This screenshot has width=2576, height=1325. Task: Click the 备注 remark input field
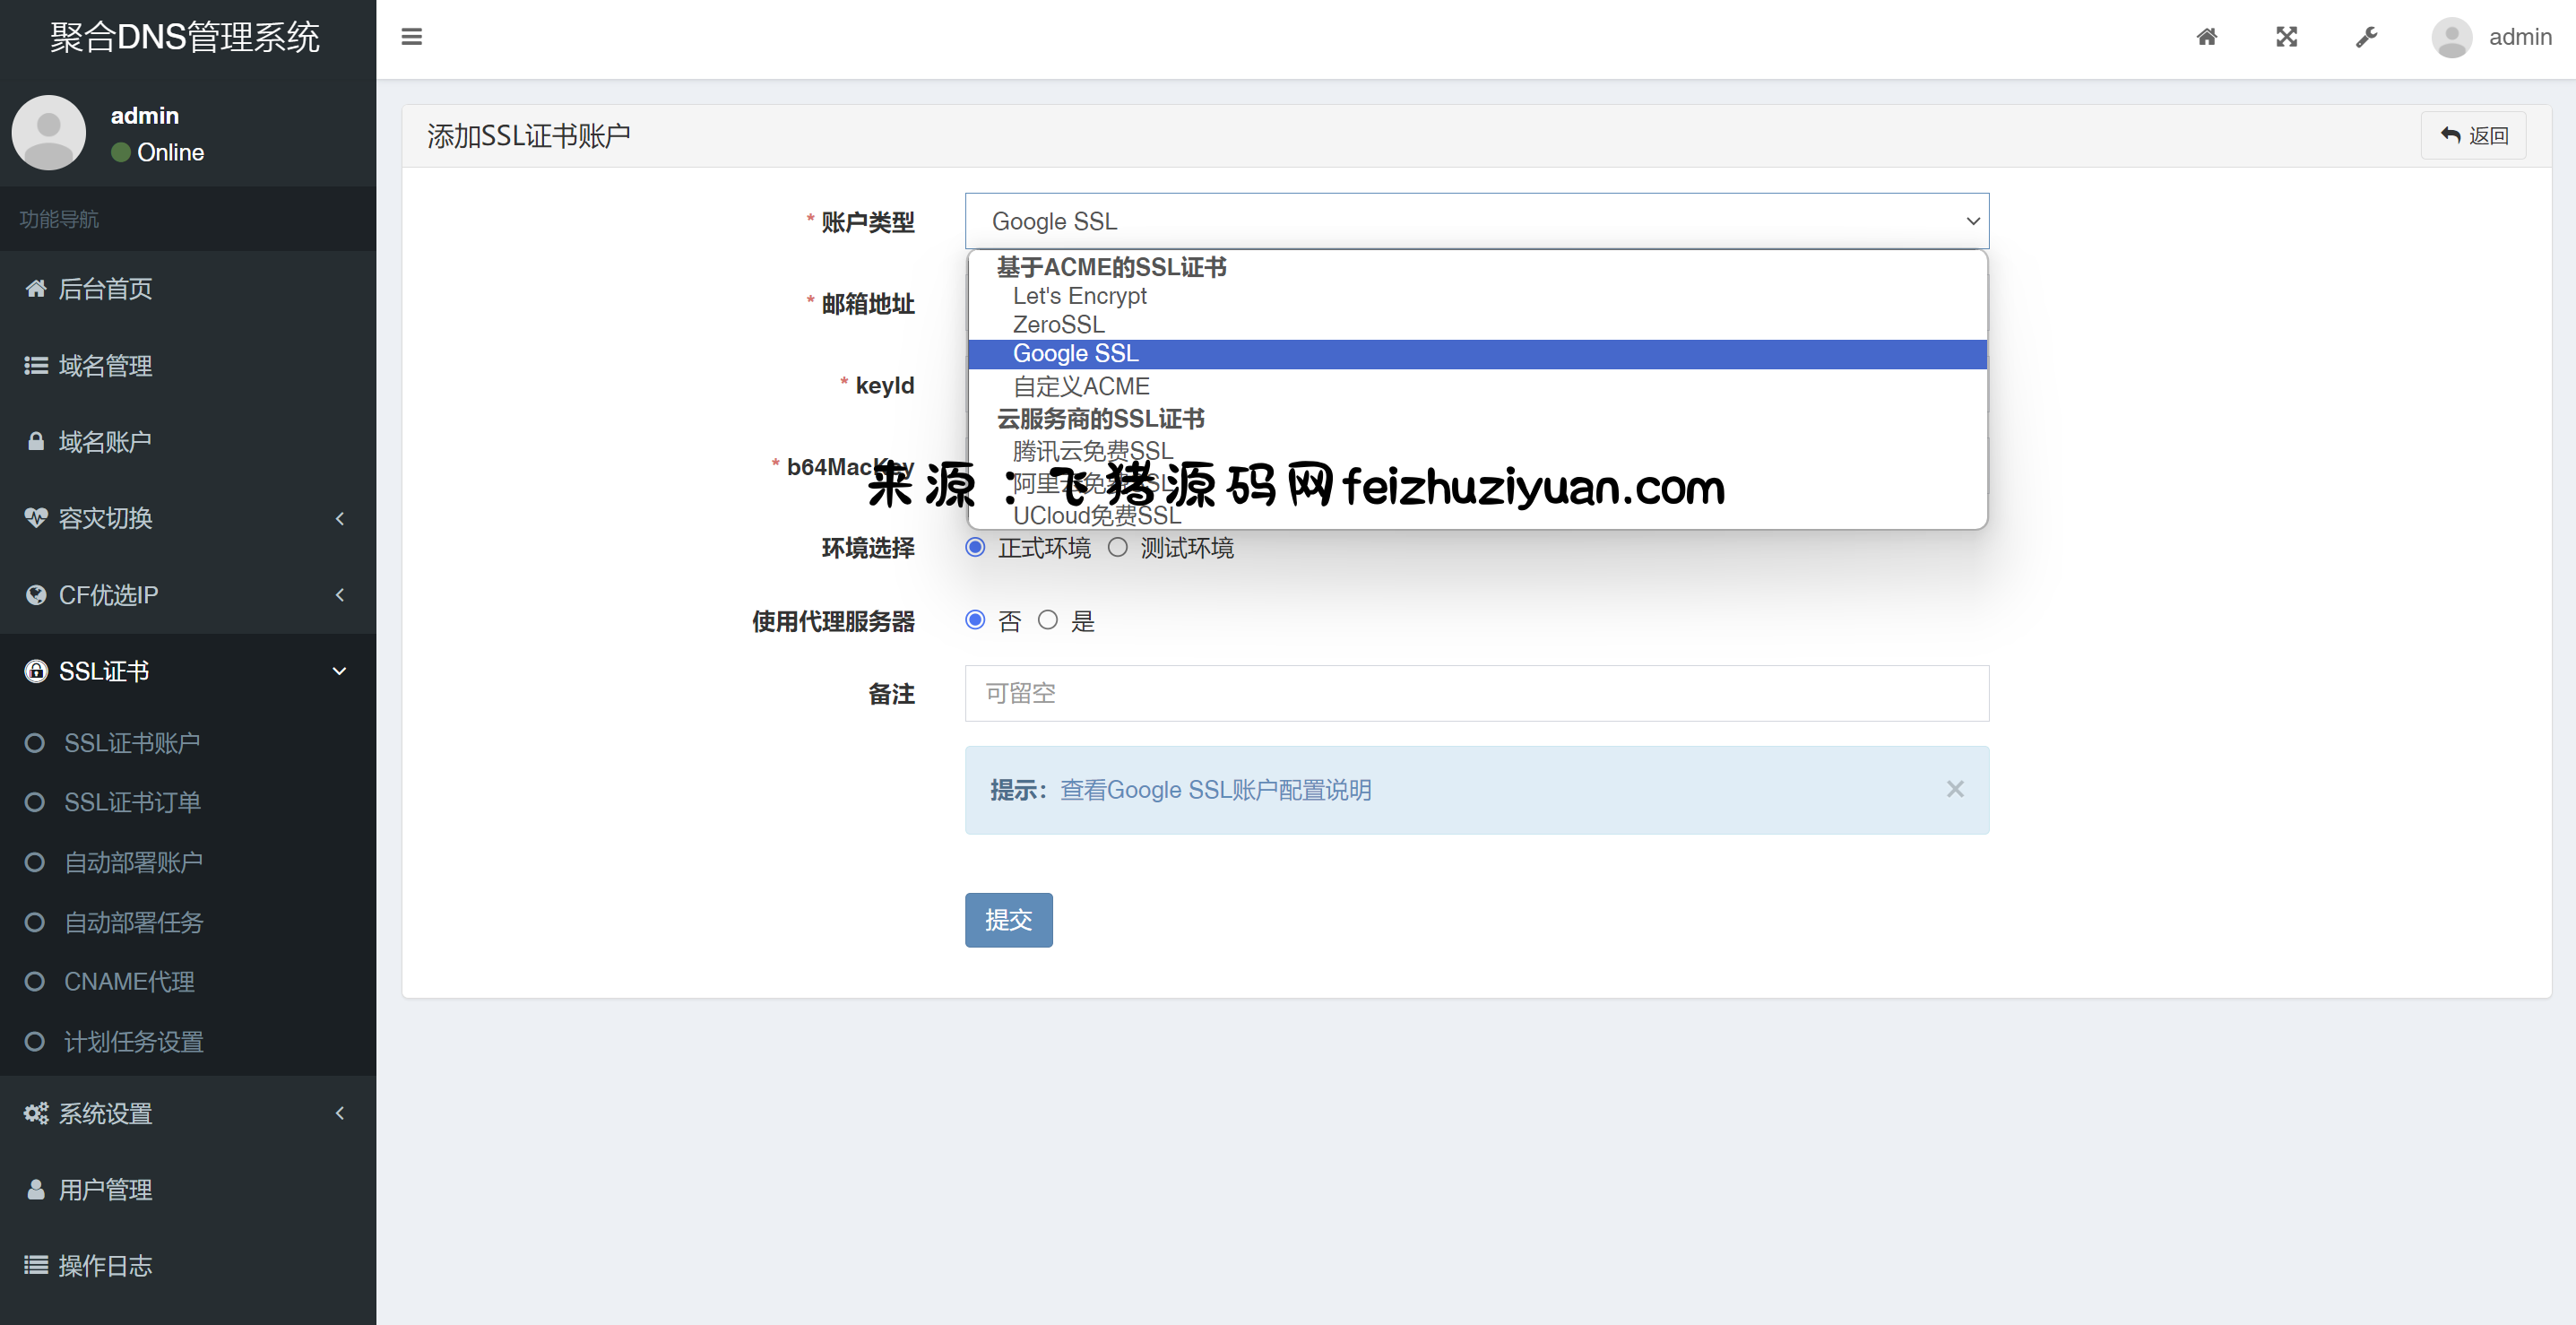pos(1476,693)
